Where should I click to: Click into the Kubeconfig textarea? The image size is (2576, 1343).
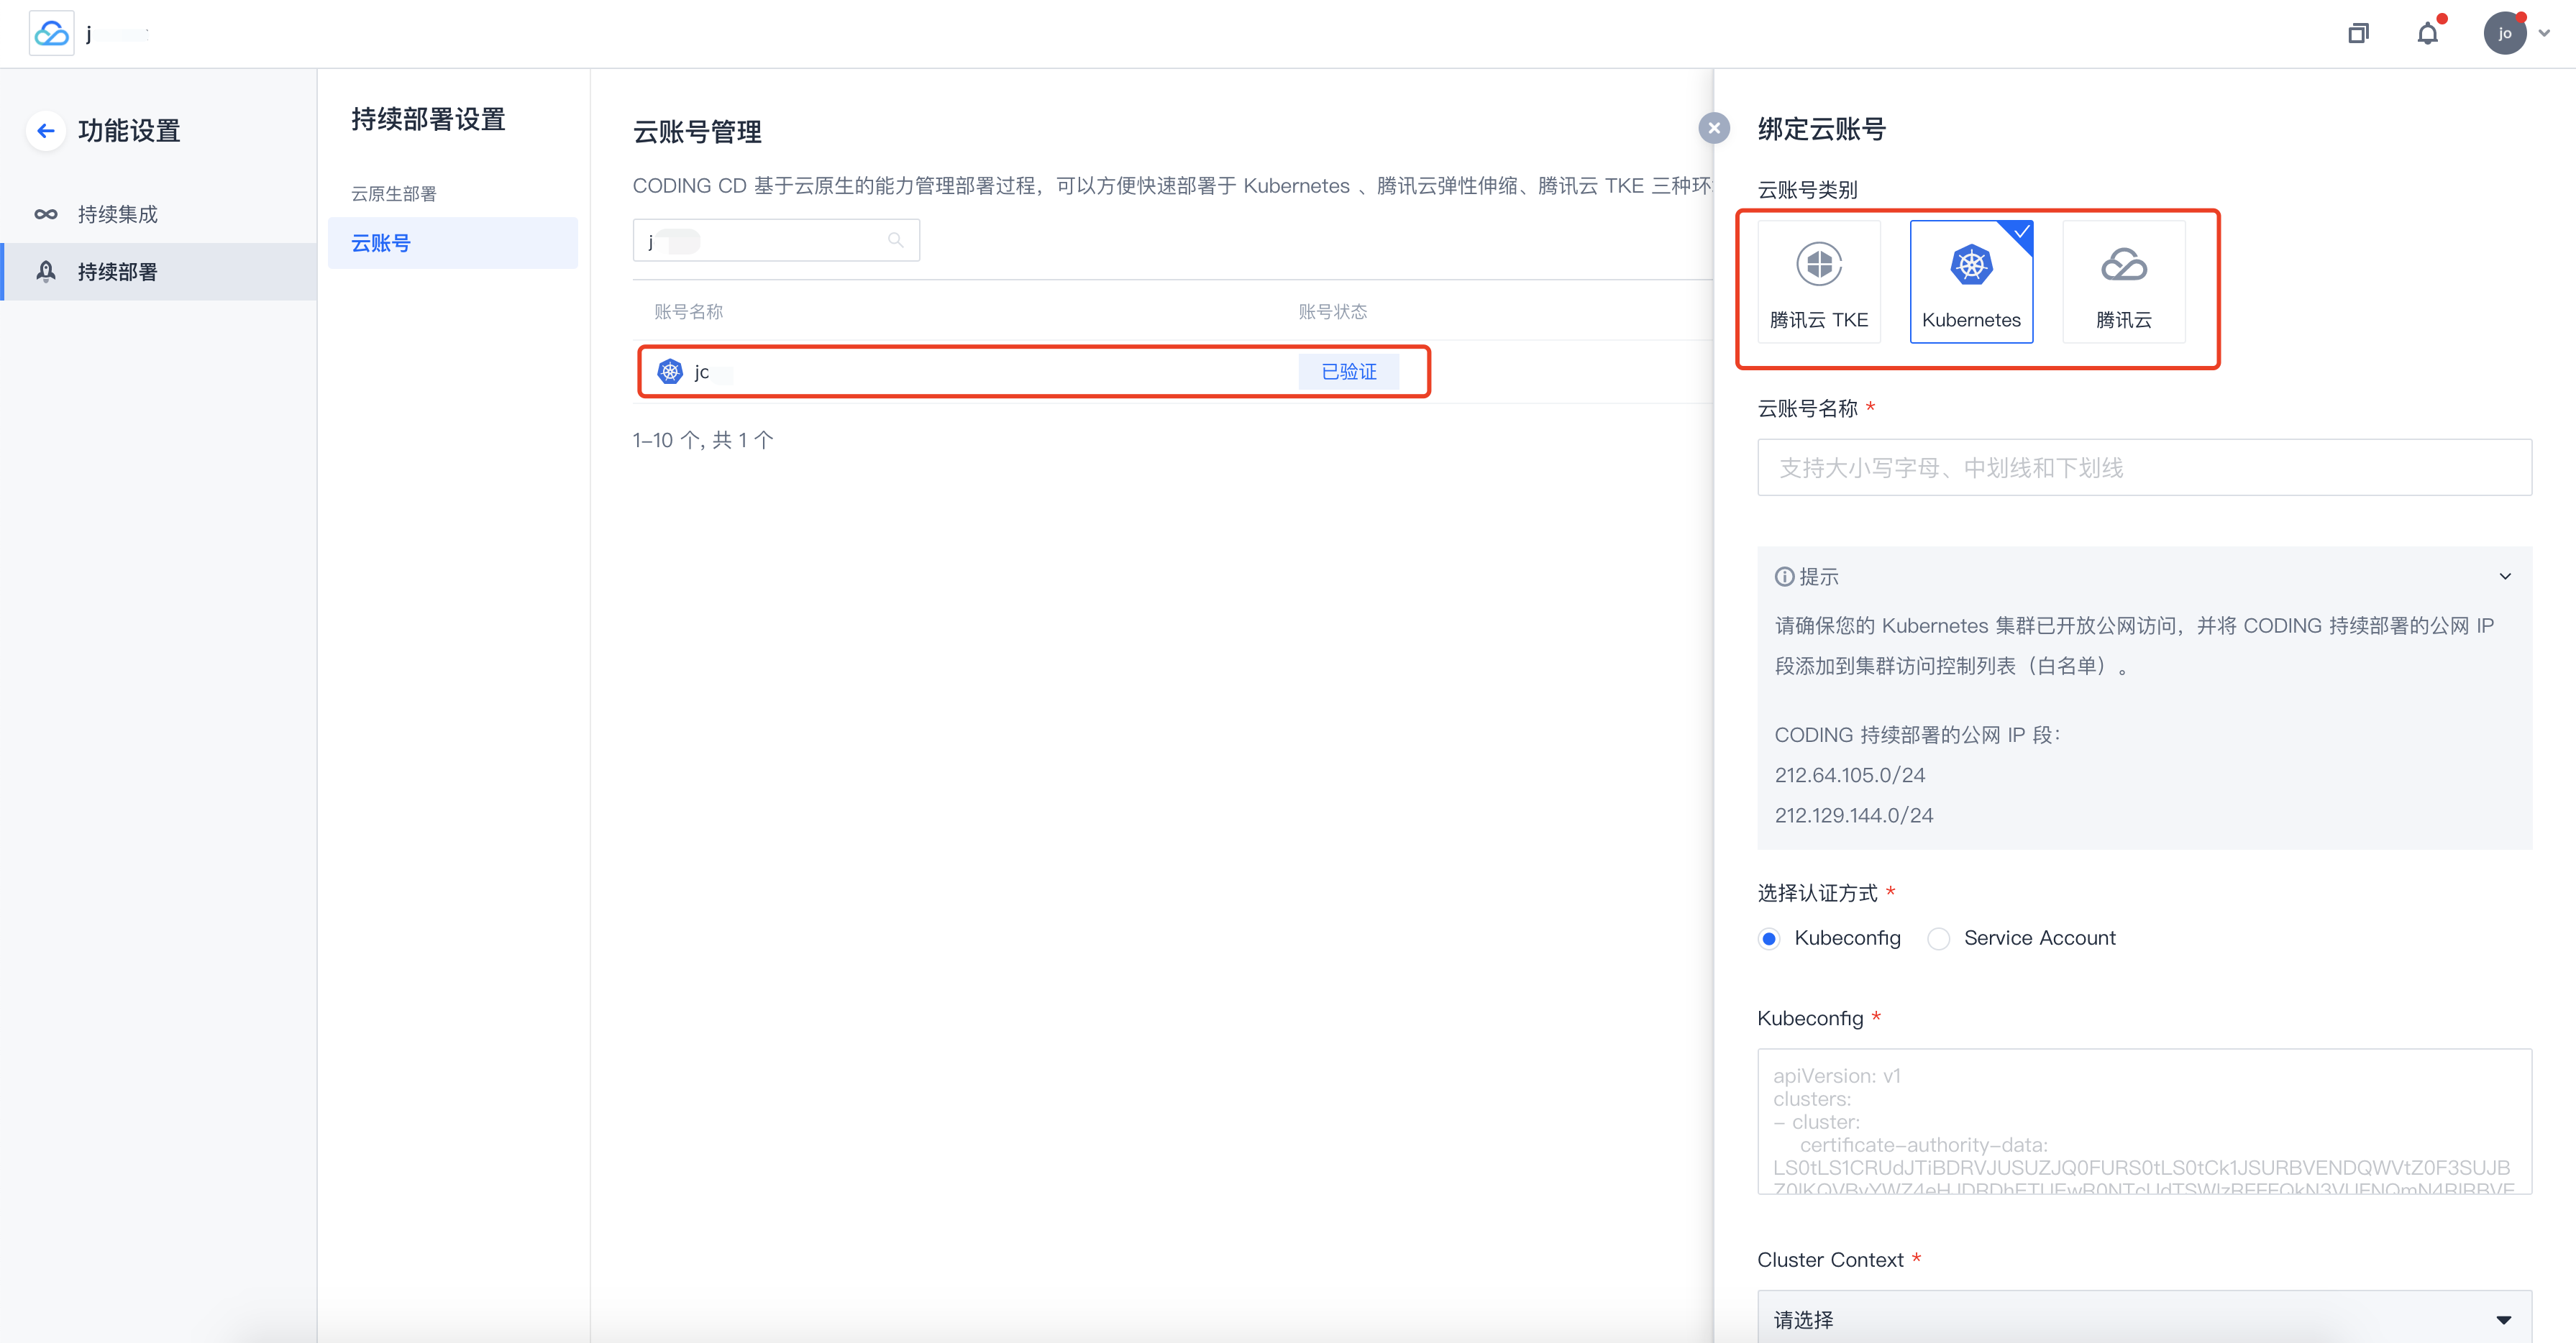pos(2144,1121)
